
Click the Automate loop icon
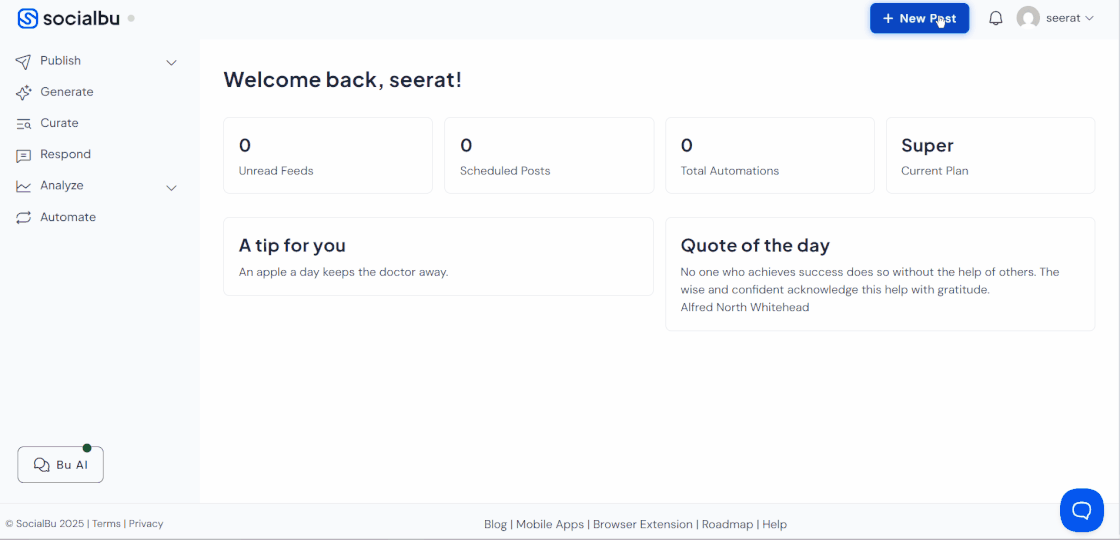pos(23,218)
